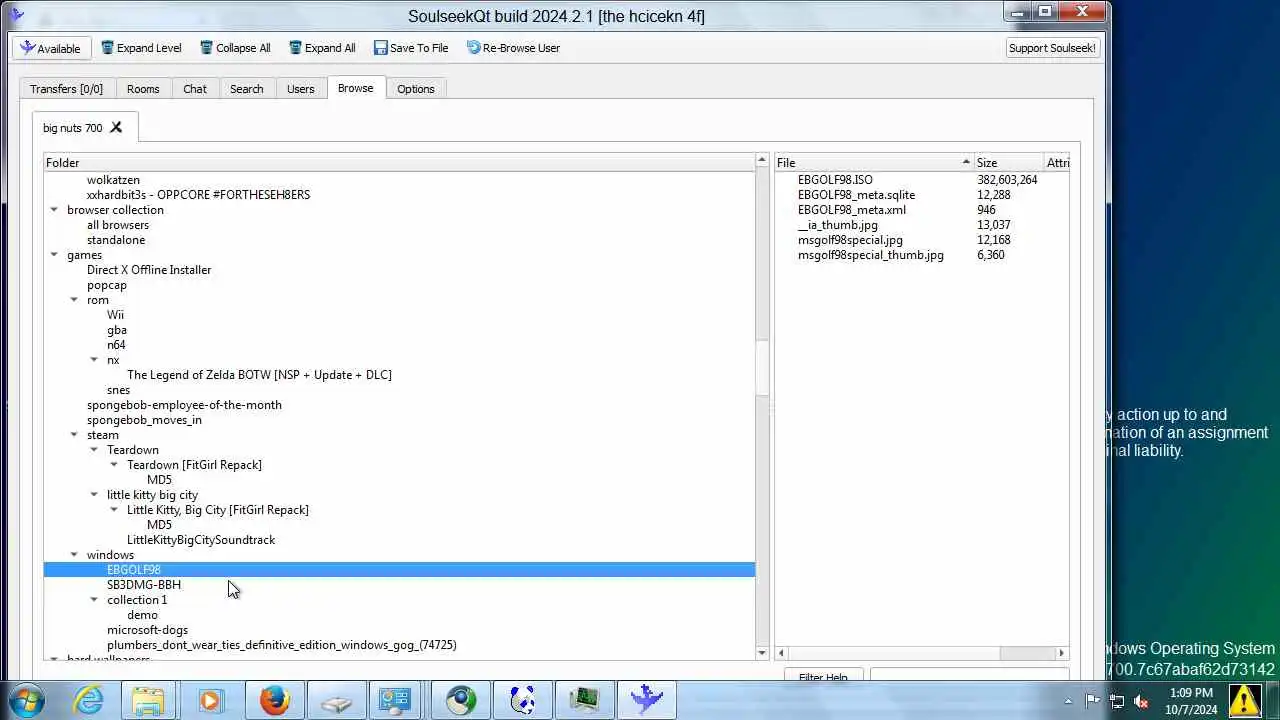Collapse the nx folder
1280x720 pixels.
click(94, 360)
